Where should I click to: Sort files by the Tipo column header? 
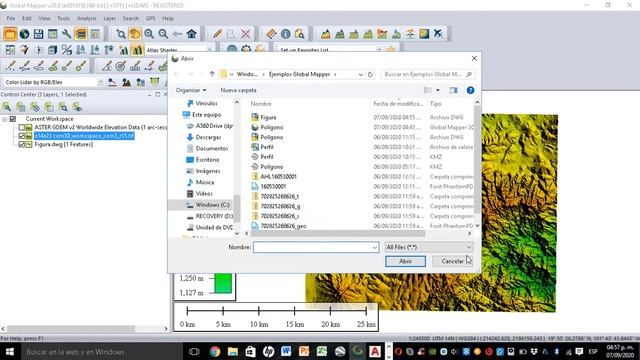coord(436,104)
